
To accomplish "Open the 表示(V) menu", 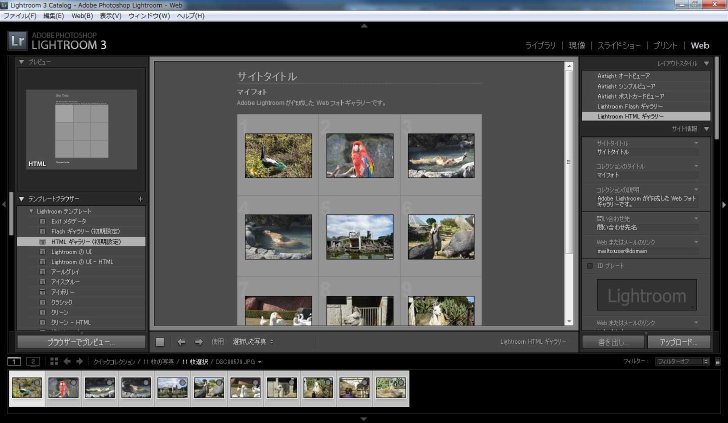I will [110, 16].
